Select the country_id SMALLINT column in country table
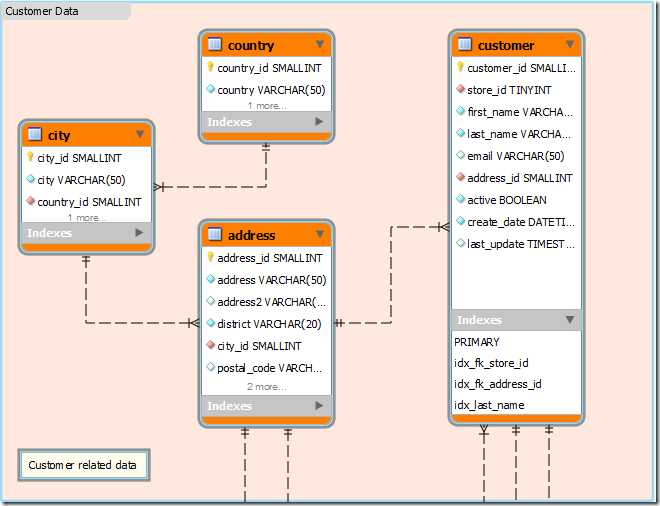Screen dimensions: 660x506 (266, 68)
